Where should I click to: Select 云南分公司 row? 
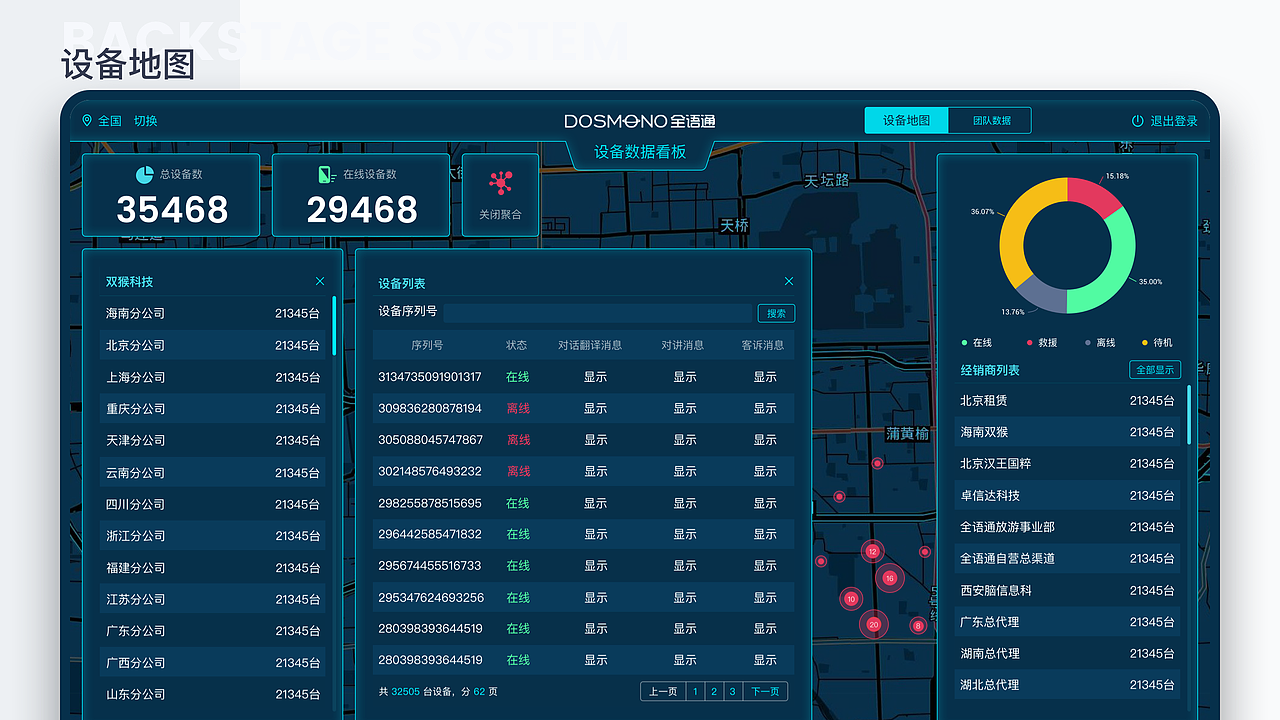(213, 472)
